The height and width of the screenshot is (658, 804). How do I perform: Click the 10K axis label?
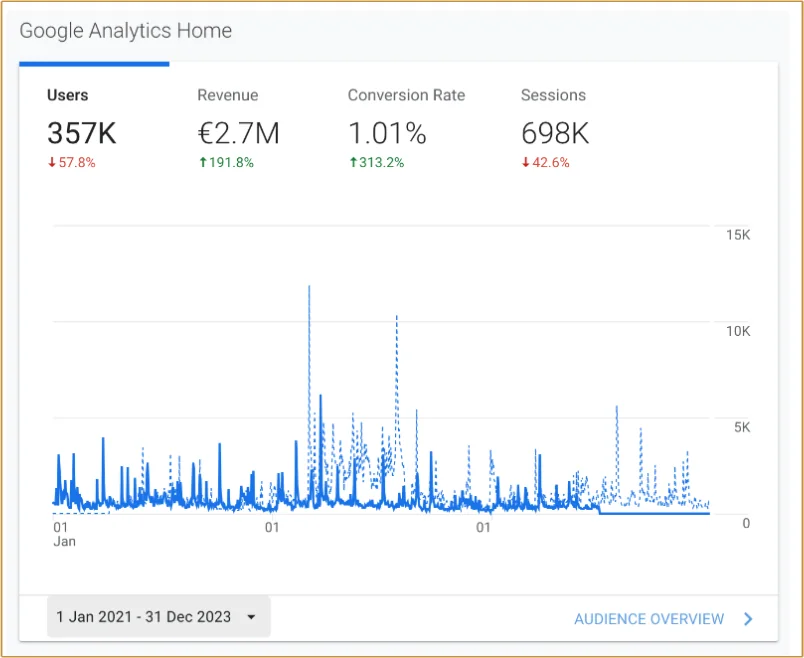[738, 331]
